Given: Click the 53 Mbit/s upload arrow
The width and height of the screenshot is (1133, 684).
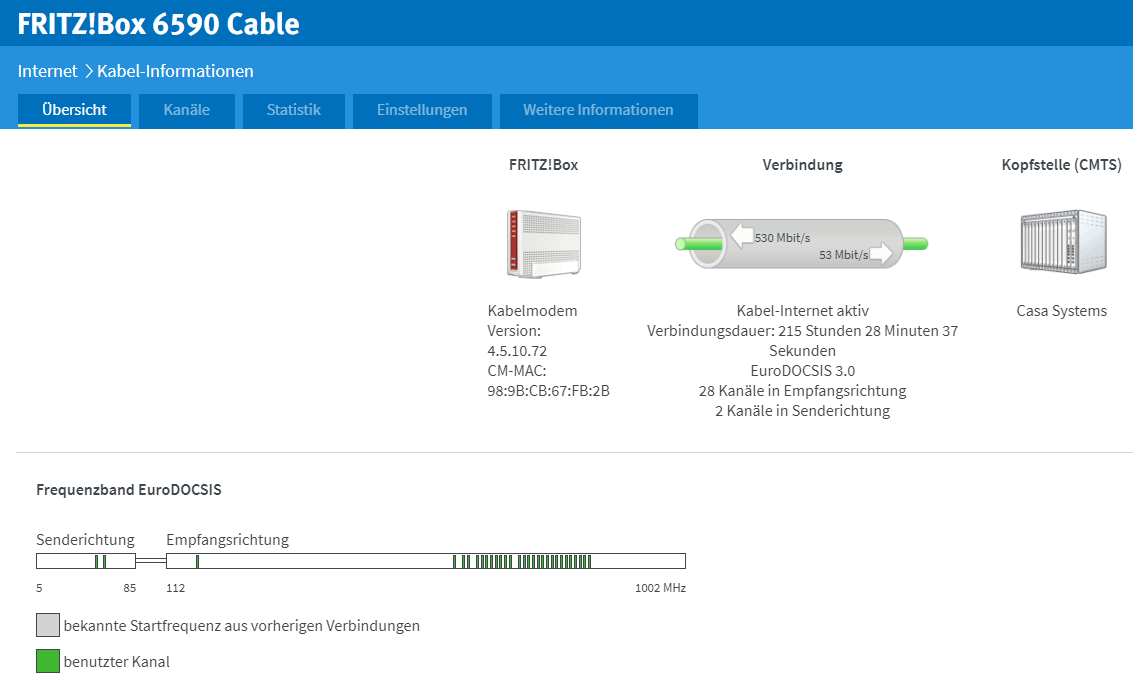Looking at the screenshot, I should [881, 254].
